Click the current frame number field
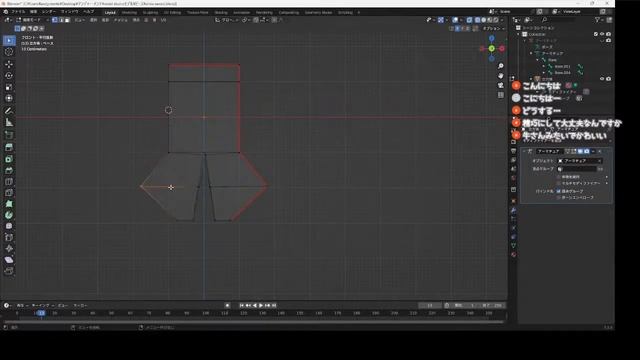The width and height of the screenshot is (640, 360). [x=430, y=305]
